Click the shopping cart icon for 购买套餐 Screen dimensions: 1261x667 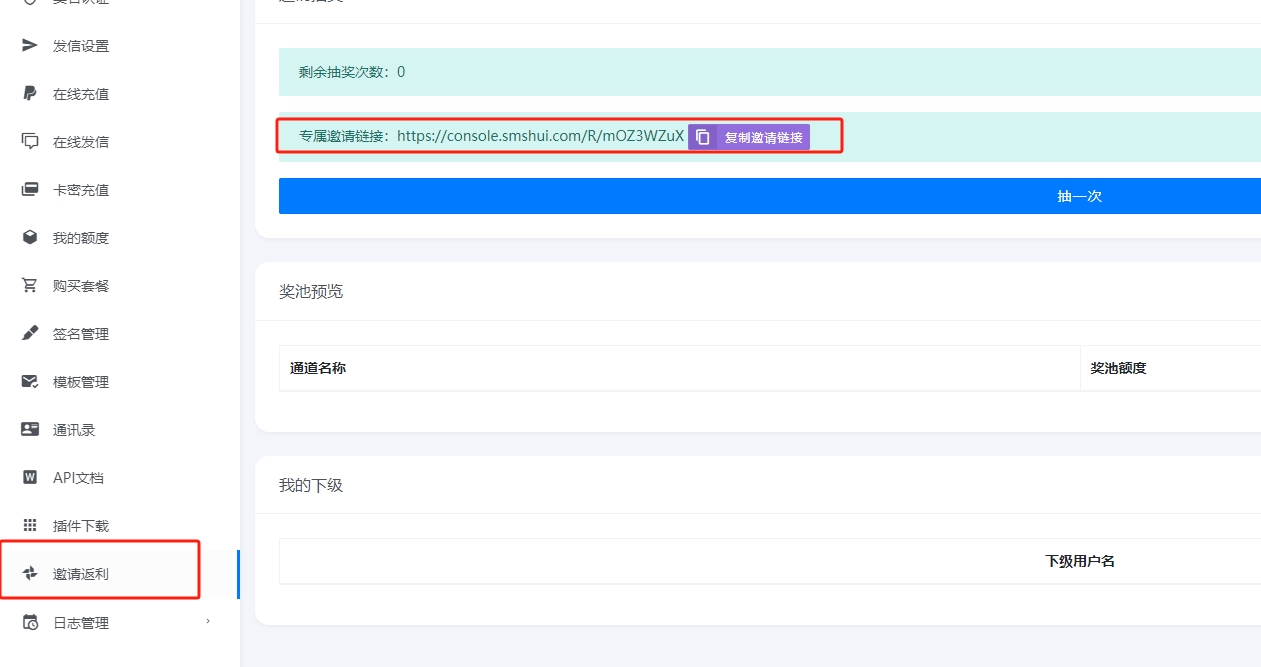click(x=30, y=285)
